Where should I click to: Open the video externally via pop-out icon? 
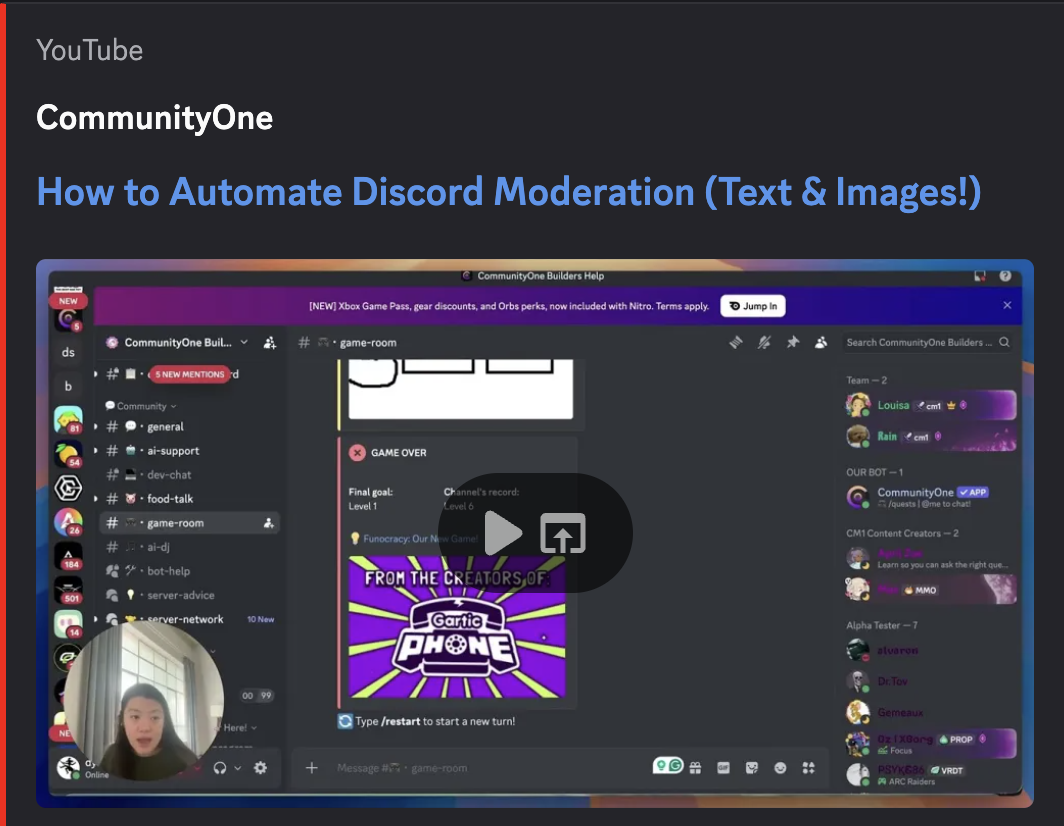tap(563, 533)
